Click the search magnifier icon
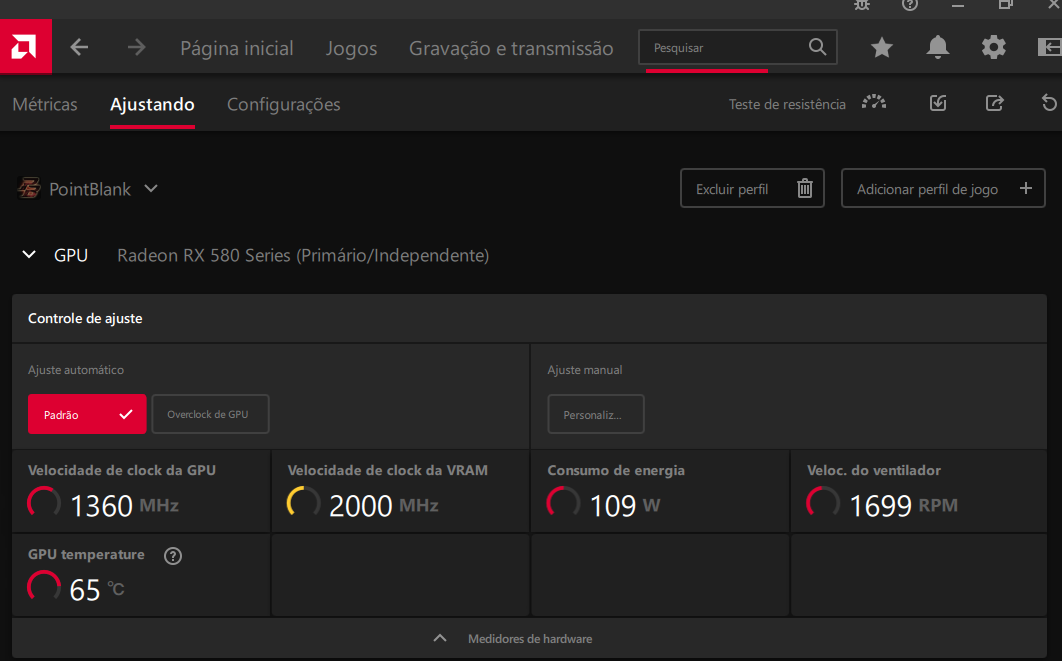The image size is (1062, 661). [817, 47]
